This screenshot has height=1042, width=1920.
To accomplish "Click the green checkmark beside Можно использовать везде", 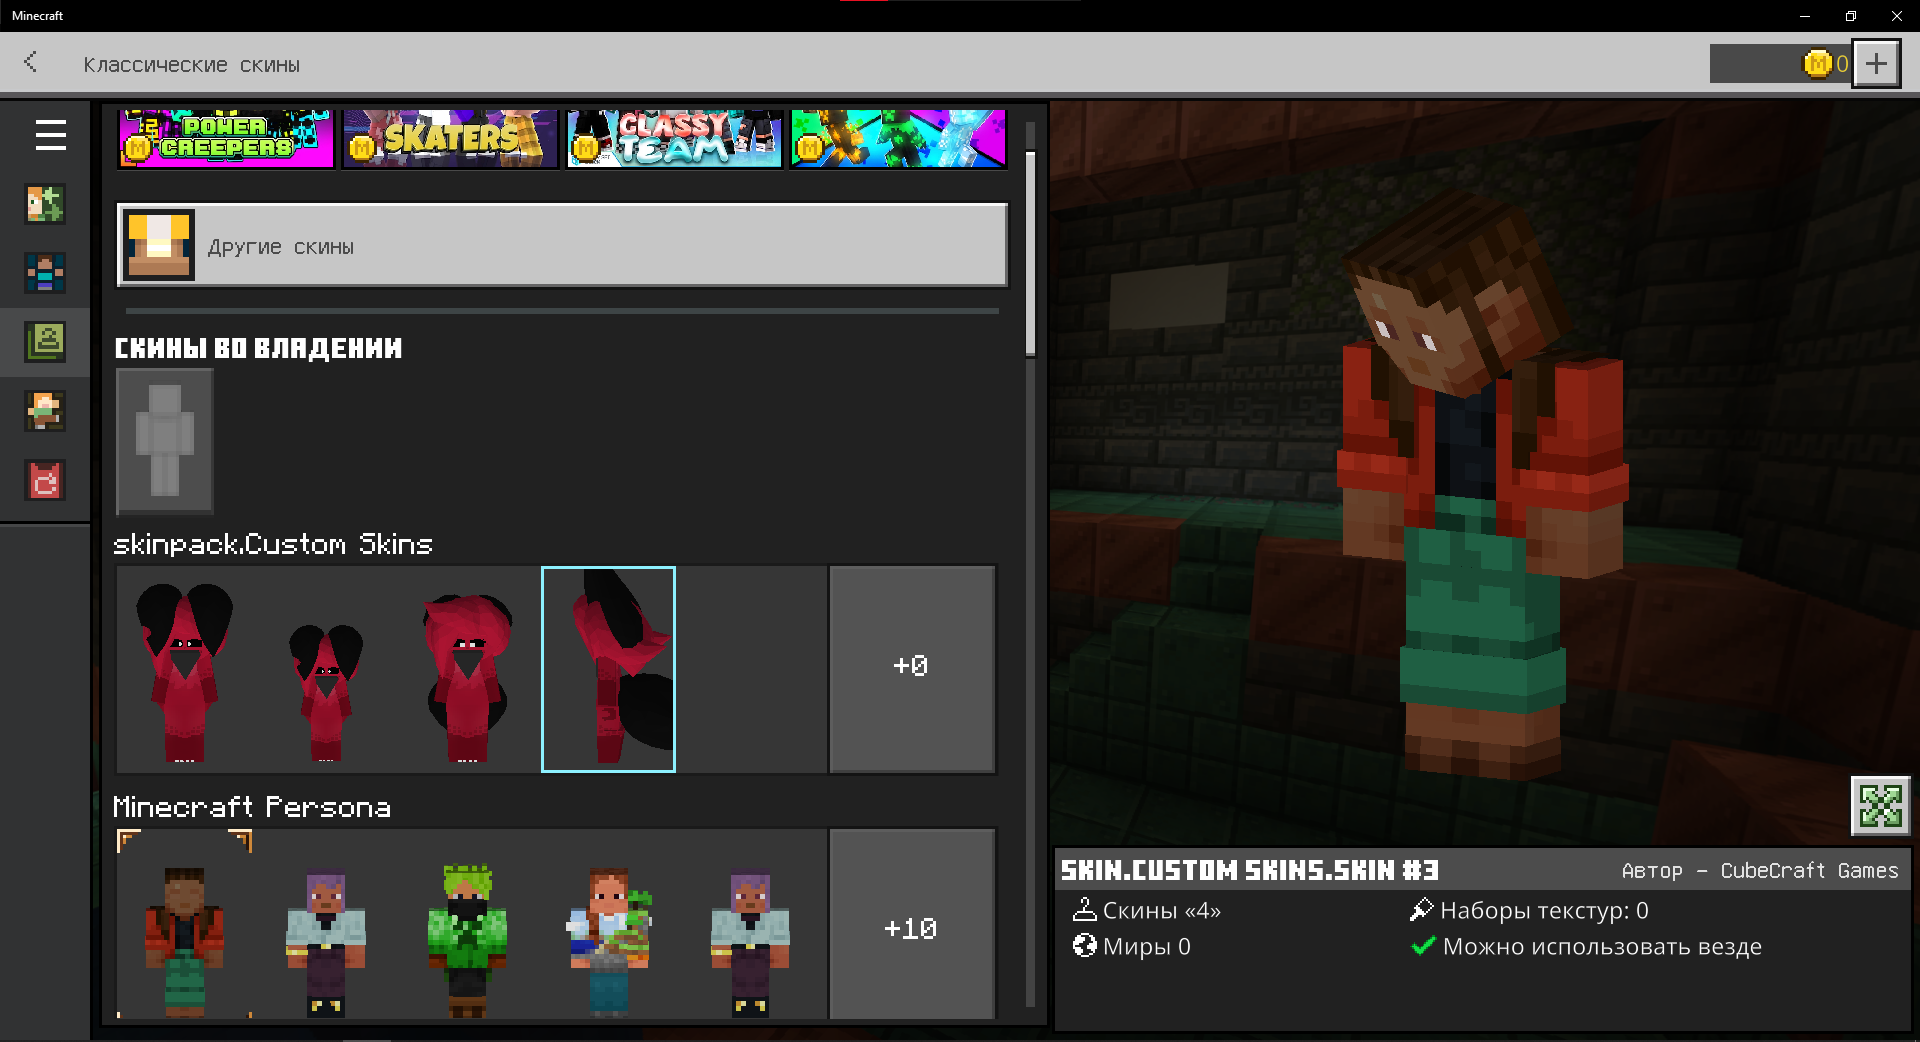I will point(1423,945).
